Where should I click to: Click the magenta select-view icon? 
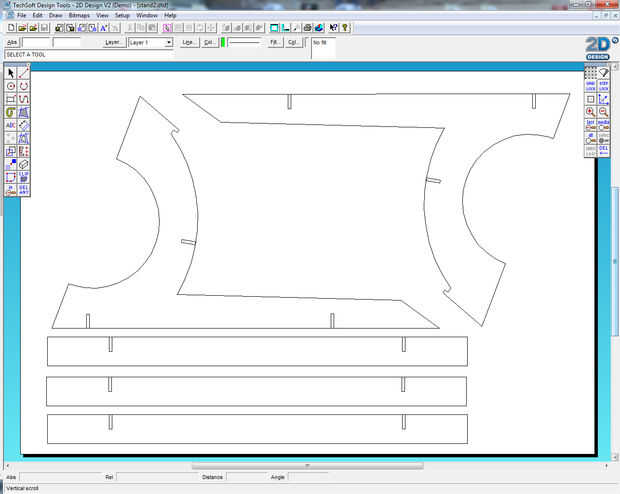(x=167, y=28)
